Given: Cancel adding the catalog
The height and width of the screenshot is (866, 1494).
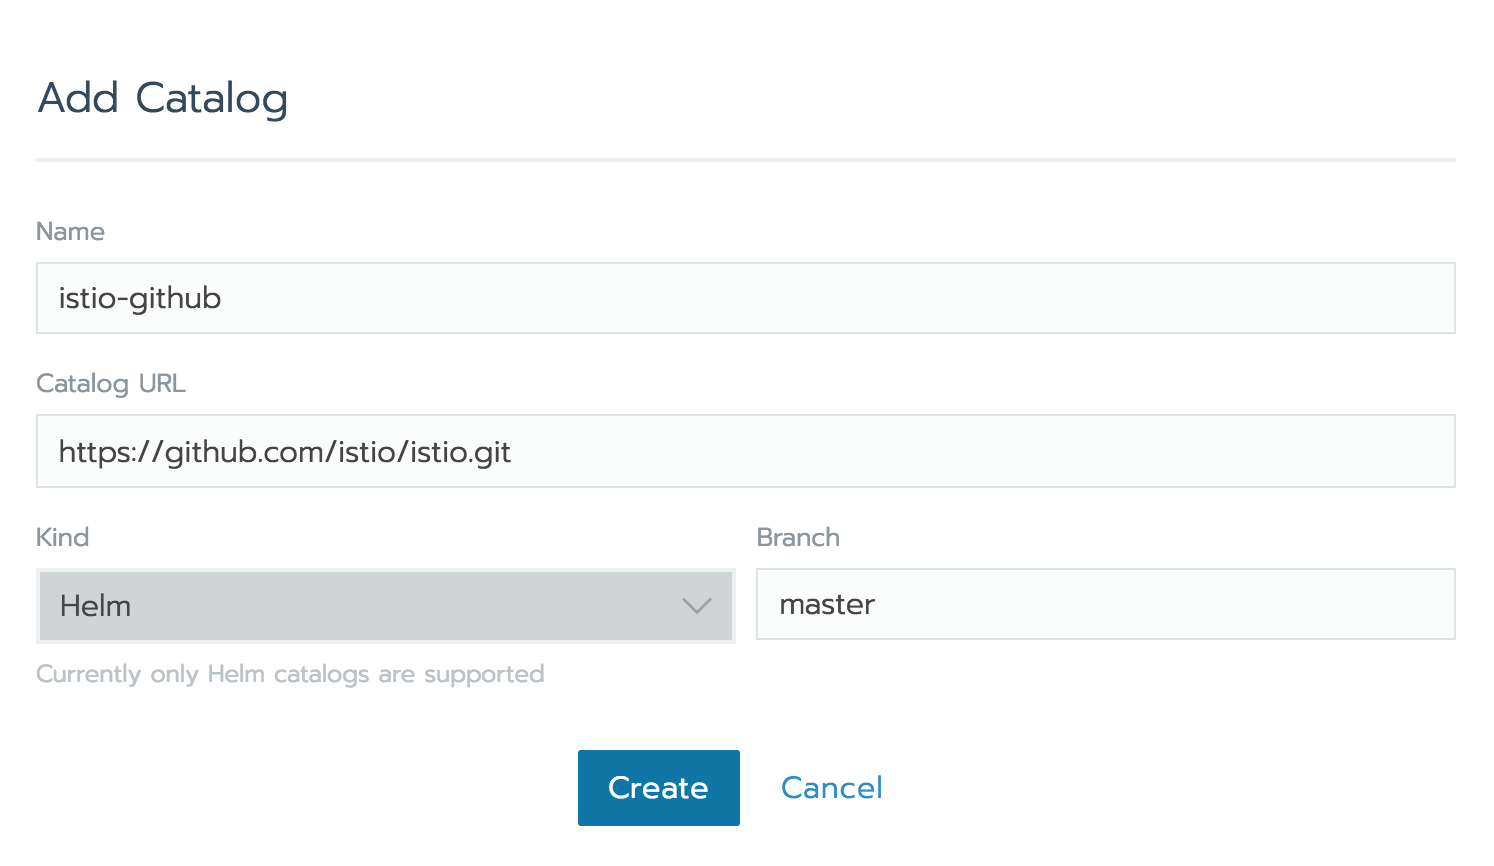Looking at the screenshot, I should pyautogui.click(x=831, y=788).
